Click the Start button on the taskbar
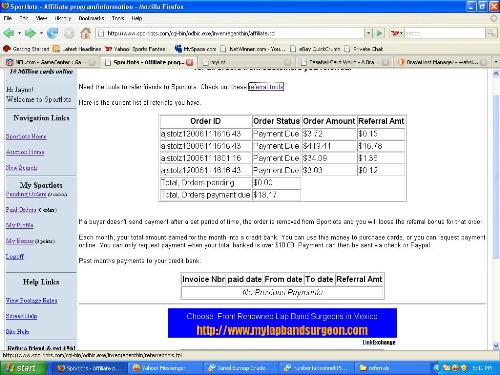The width and height of the screenshot is (500, 375). pyautogui.click(x=23, y=368)
